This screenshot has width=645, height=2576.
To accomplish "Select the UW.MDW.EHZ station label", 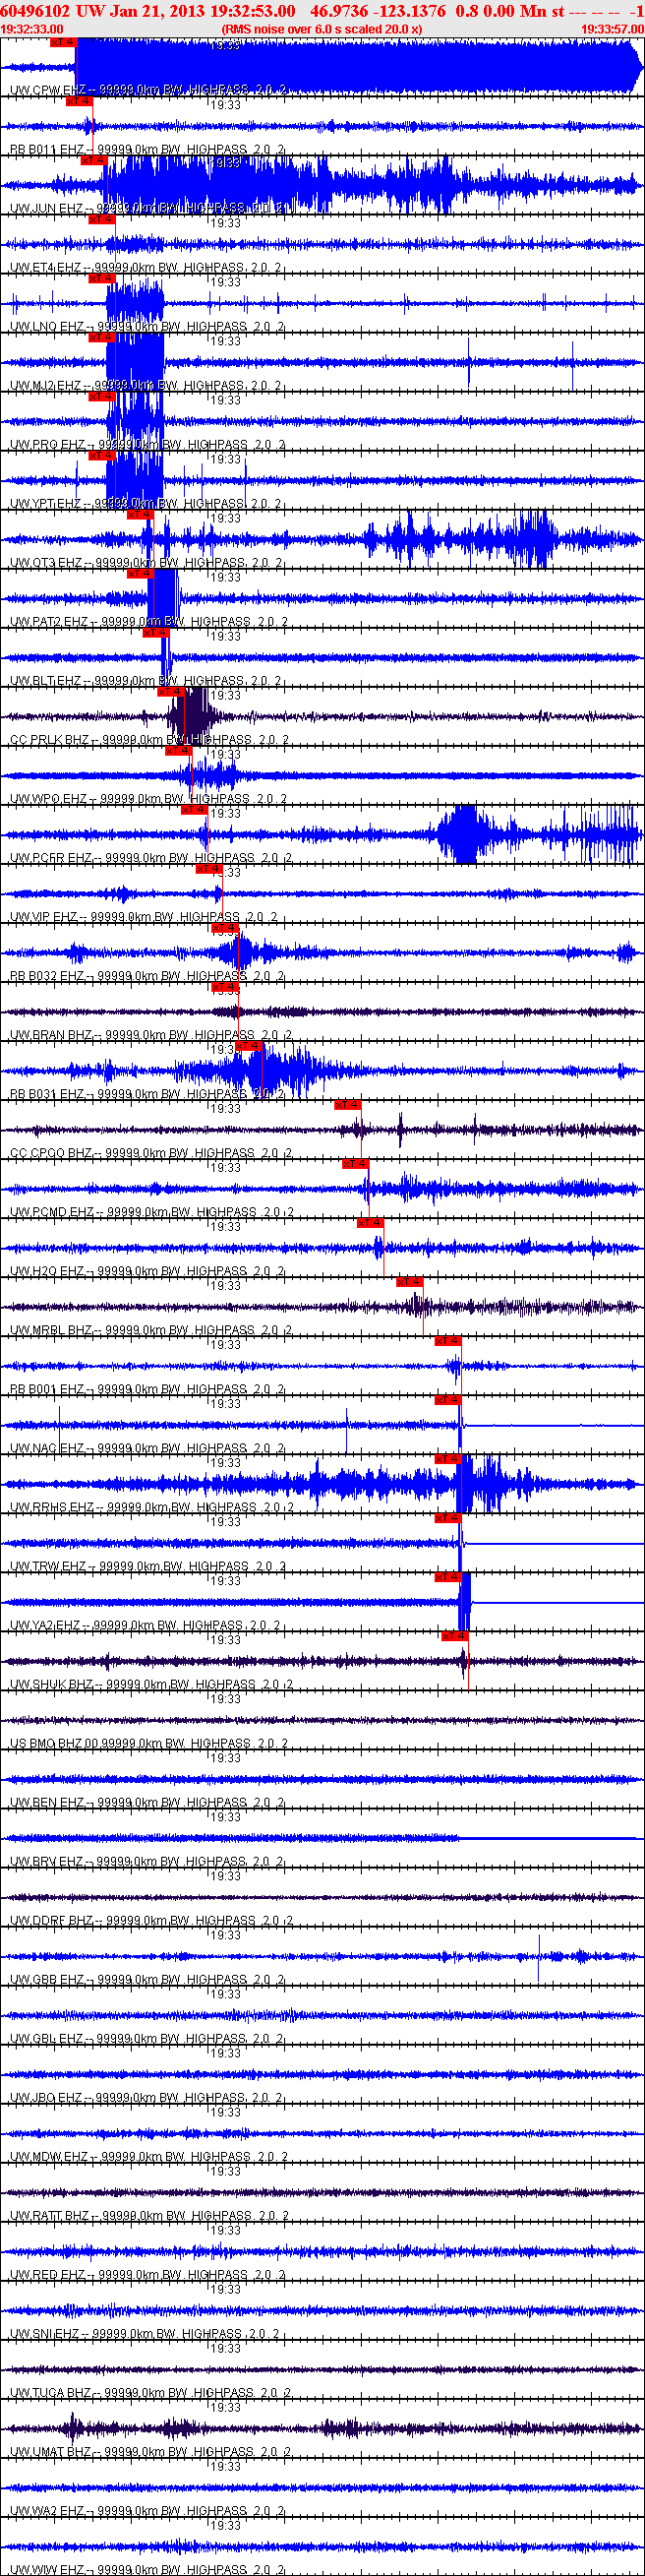I will tap(49, 2155).
